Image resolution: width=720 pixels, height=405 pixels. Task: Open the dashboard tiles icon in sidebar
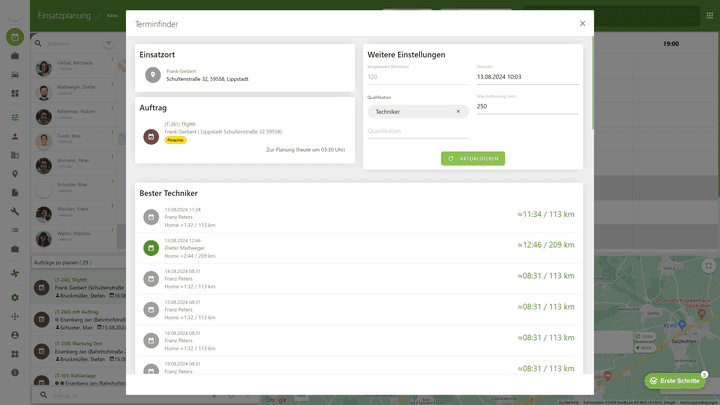click(x=15, y=93)
